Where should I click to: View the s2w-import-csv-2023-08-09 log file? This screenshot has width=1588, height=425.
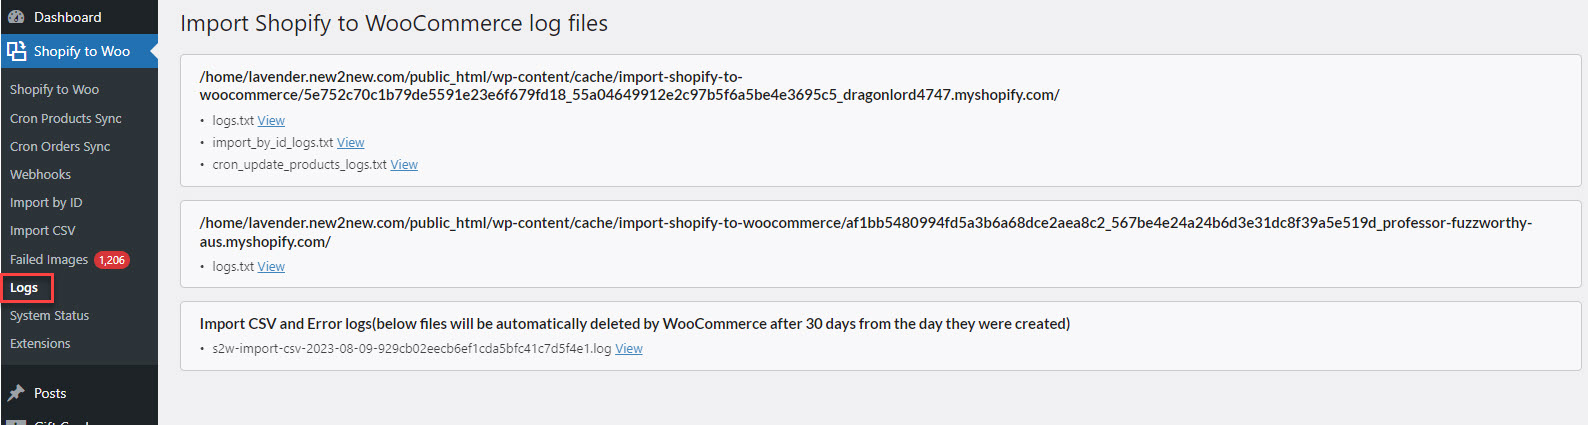pos(629,348)
